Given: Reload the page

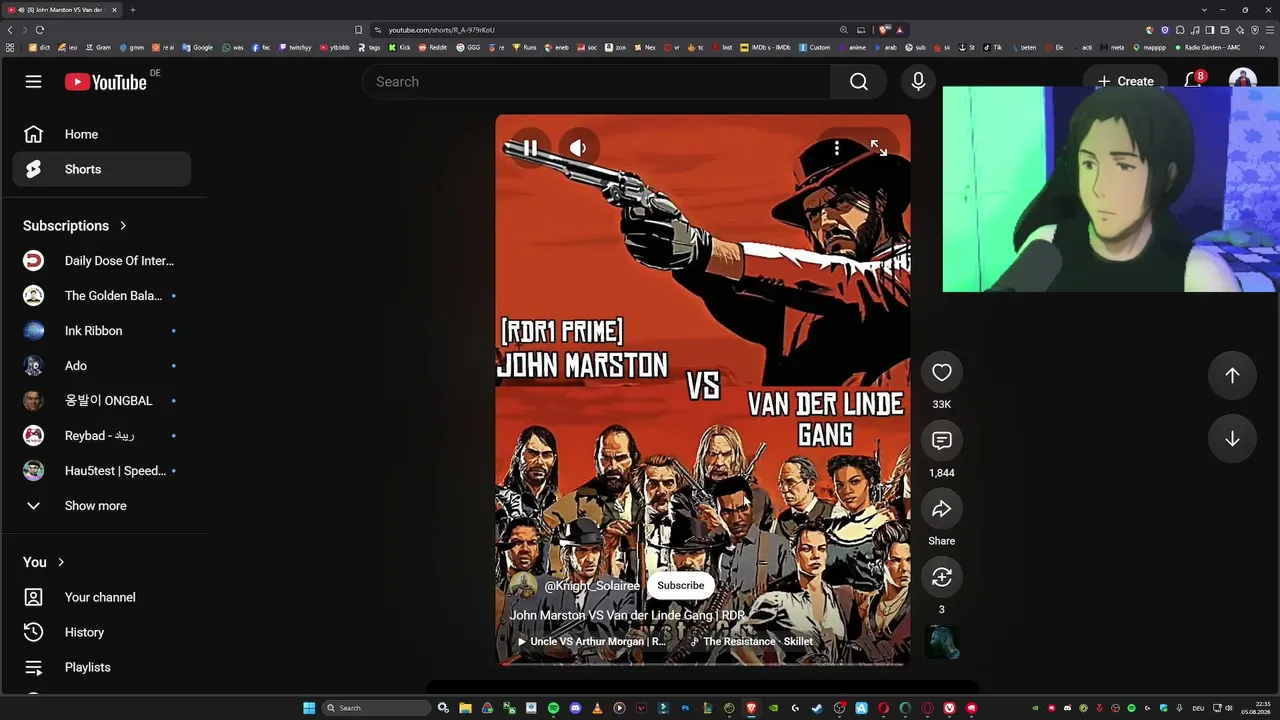Looking at the screenshot, I should coord(40,30).
